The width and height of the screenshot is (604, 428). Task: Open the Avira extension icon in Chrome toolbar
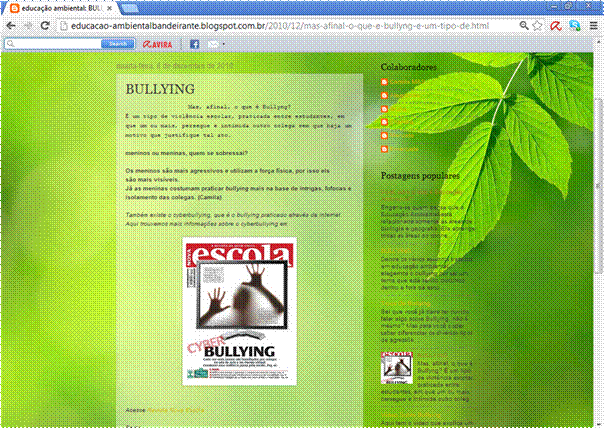[x=555, y=26]
